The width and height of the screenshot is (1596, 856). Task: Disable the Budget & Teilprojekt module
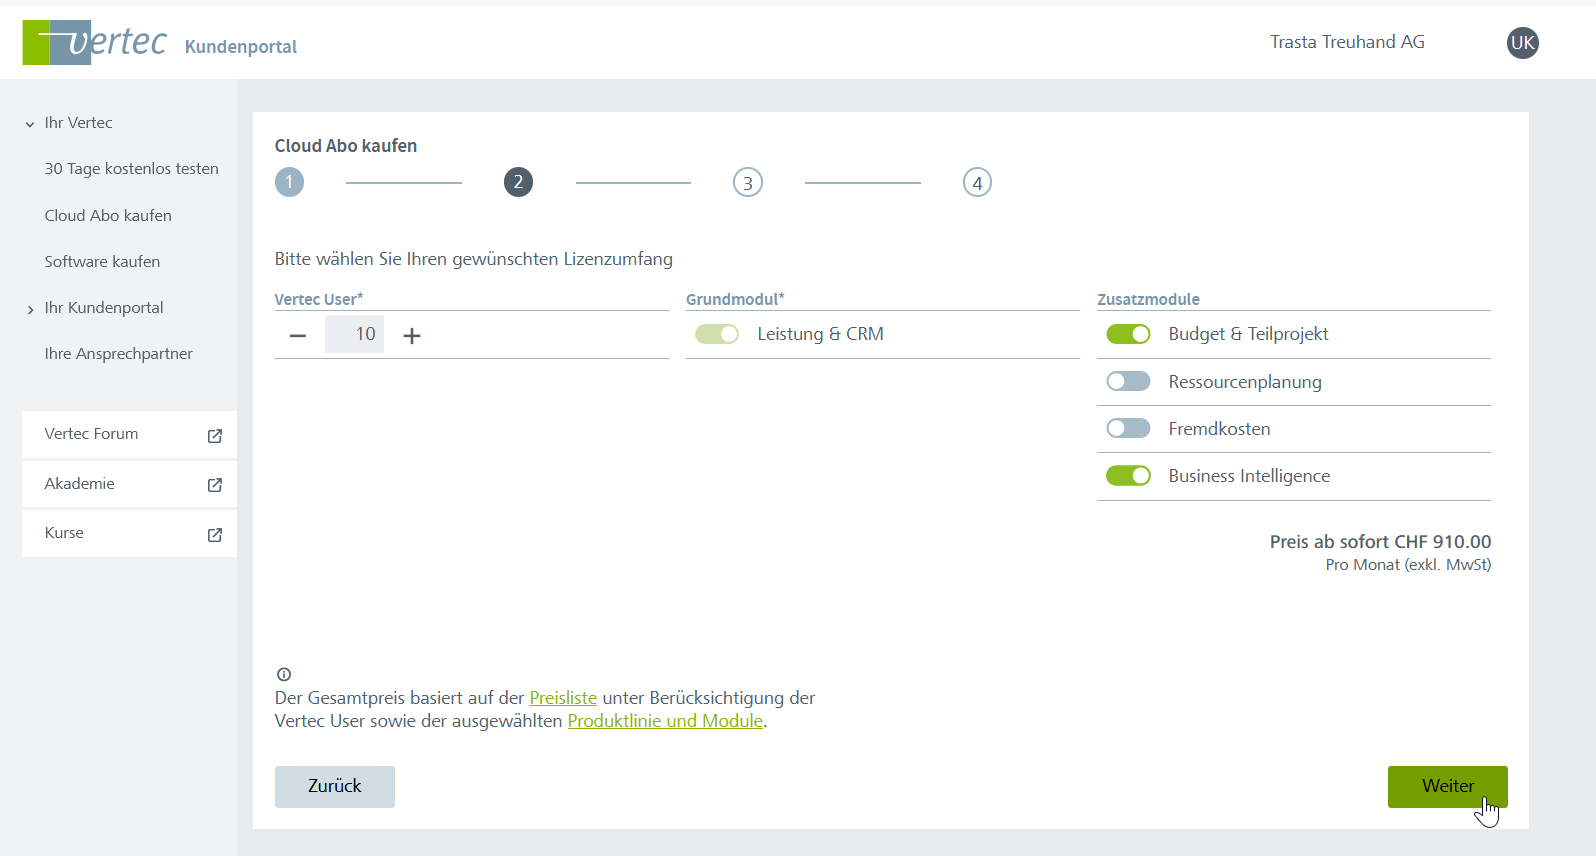1128,334
